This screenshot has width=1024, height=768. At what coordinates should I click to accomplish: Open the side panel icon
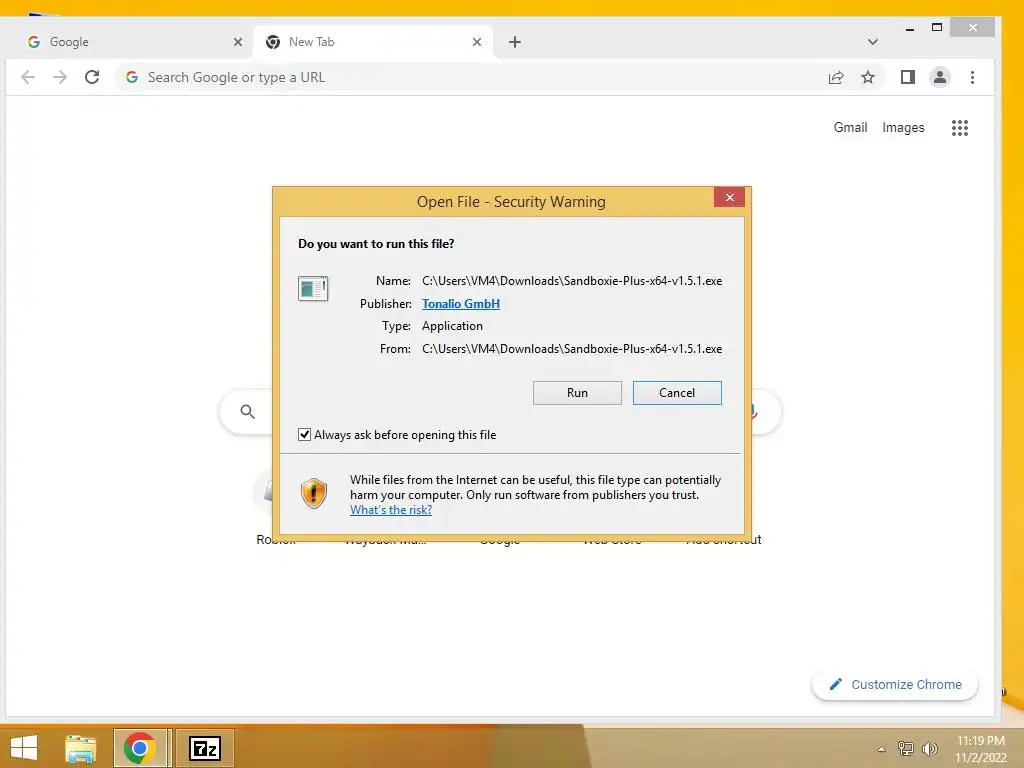point(907,77)
